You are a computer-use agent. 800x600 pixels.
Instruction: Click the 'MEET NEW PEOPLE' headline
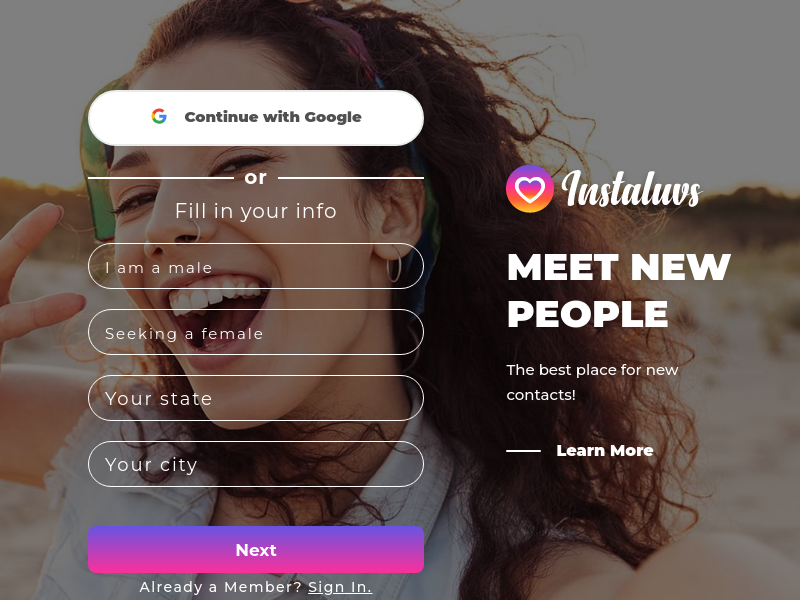pyautogui.click(x=619, y=290)
